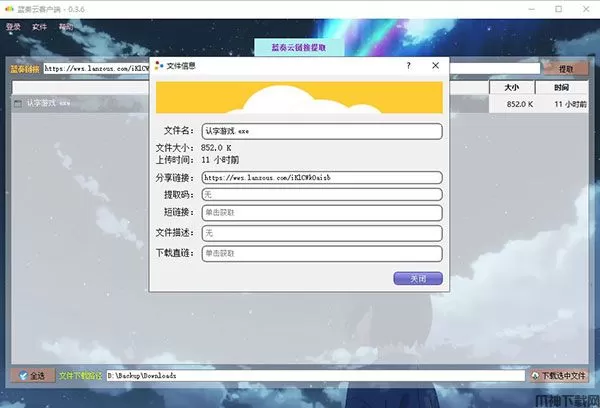
Task: Open the 帮助 menu
Action: [x=65, y=27]
